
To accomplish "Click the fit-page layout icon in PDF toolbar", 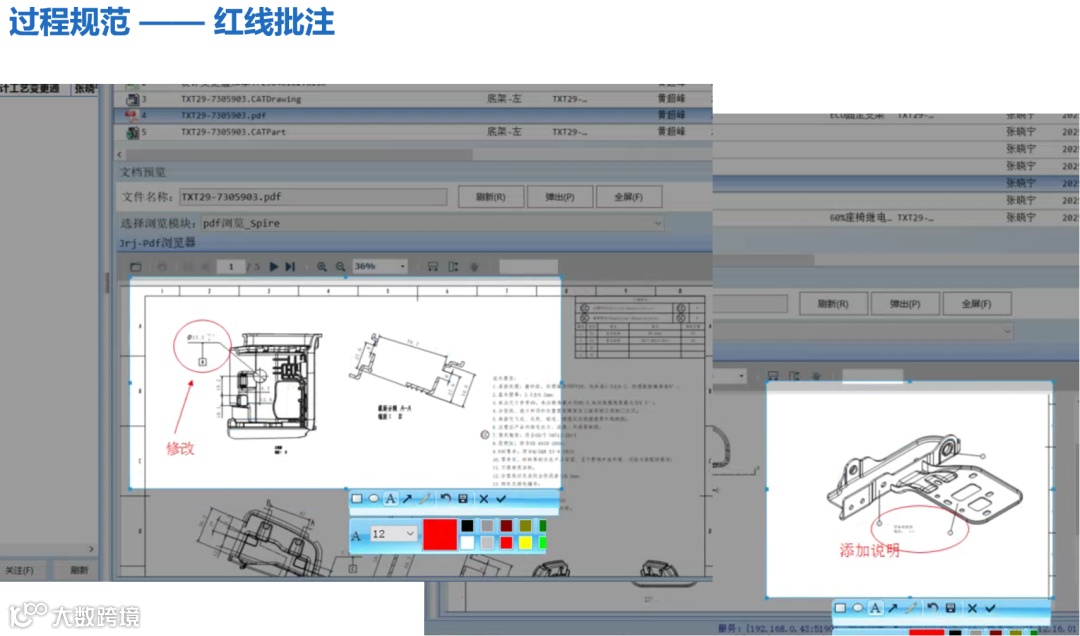I will click(453, 267).
